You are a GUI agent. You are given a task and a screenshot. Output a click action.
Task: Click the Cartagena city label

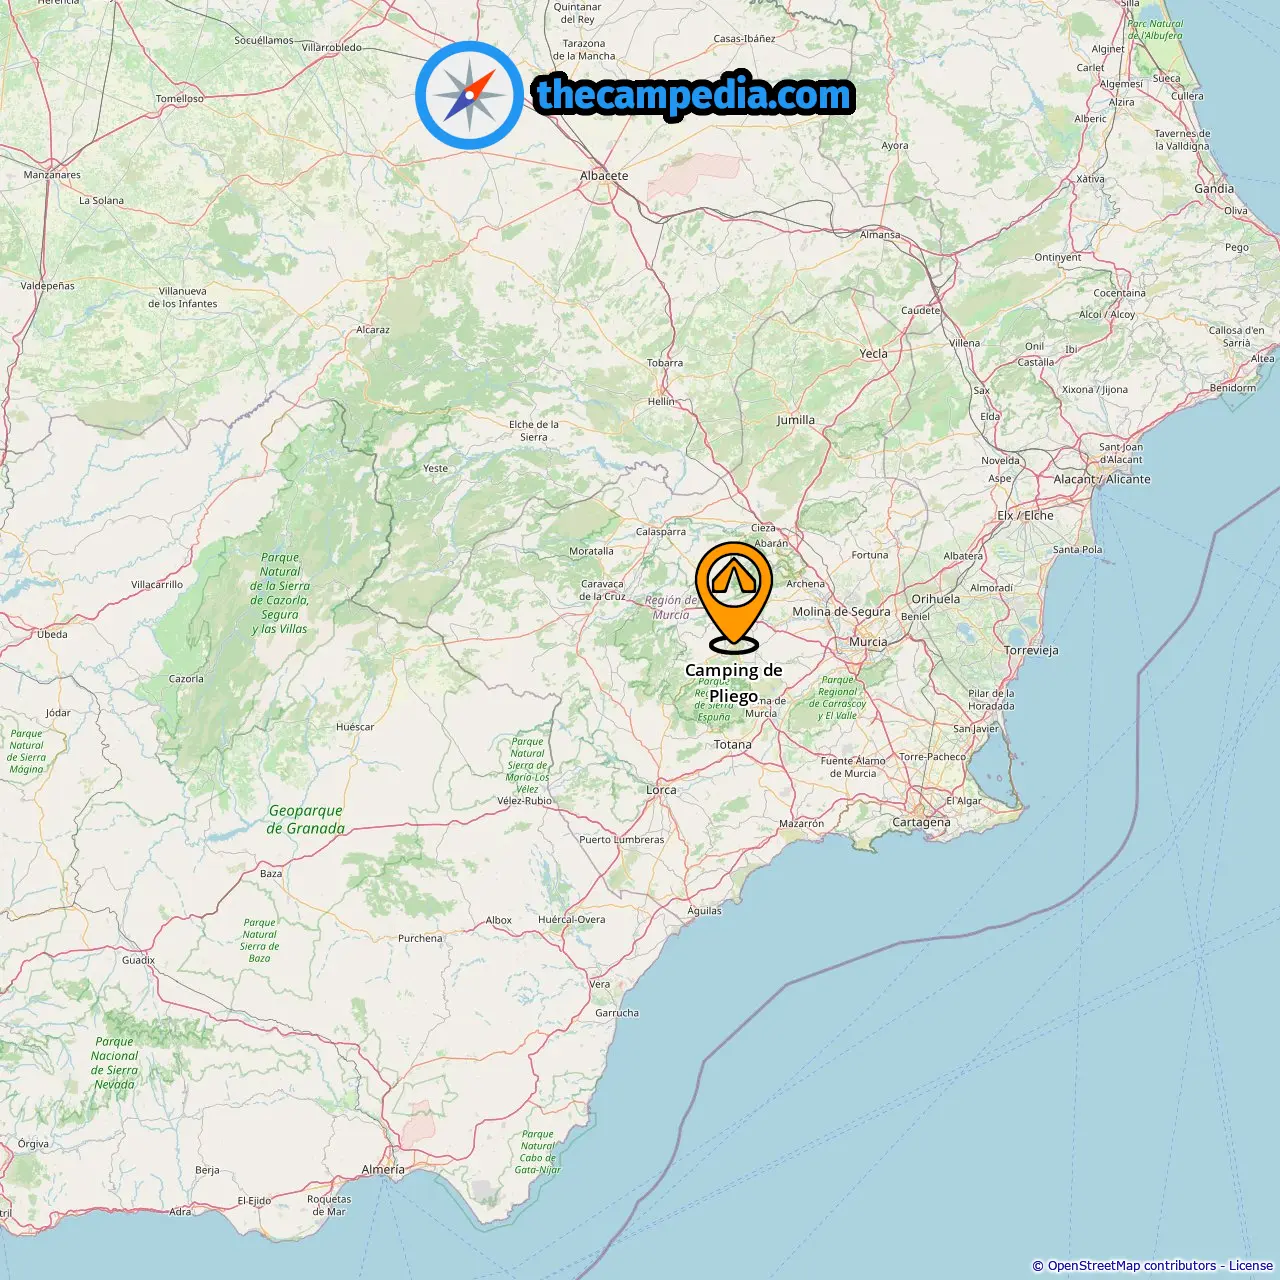pyautogui.click(x=921, y=823)
